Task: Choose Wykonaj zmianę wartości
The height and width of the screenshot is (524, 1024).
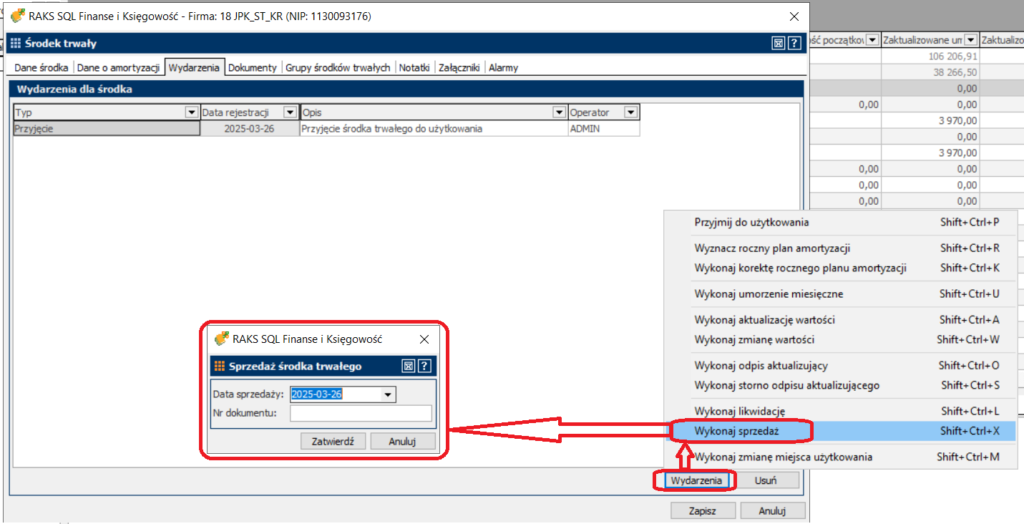Action: pyautogui.click(x=841, y=340)
